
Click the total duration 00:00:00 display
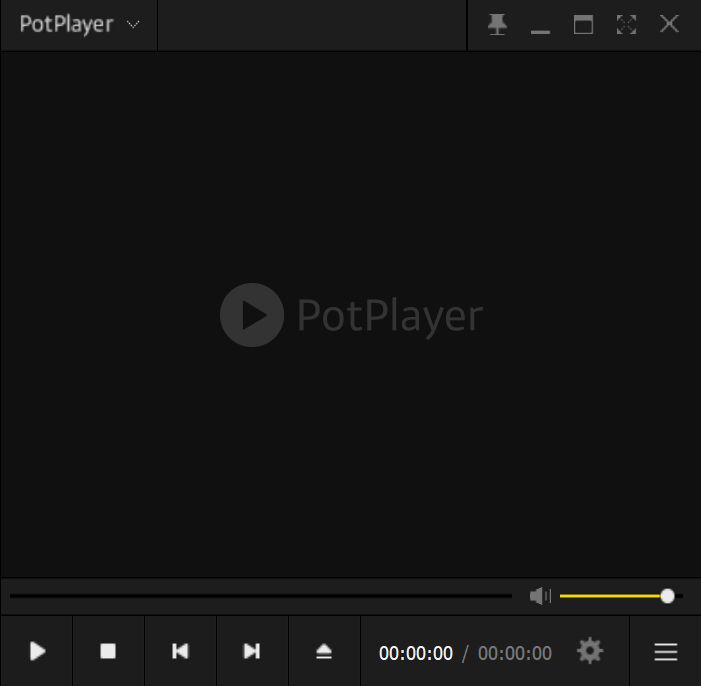[515, 653]
